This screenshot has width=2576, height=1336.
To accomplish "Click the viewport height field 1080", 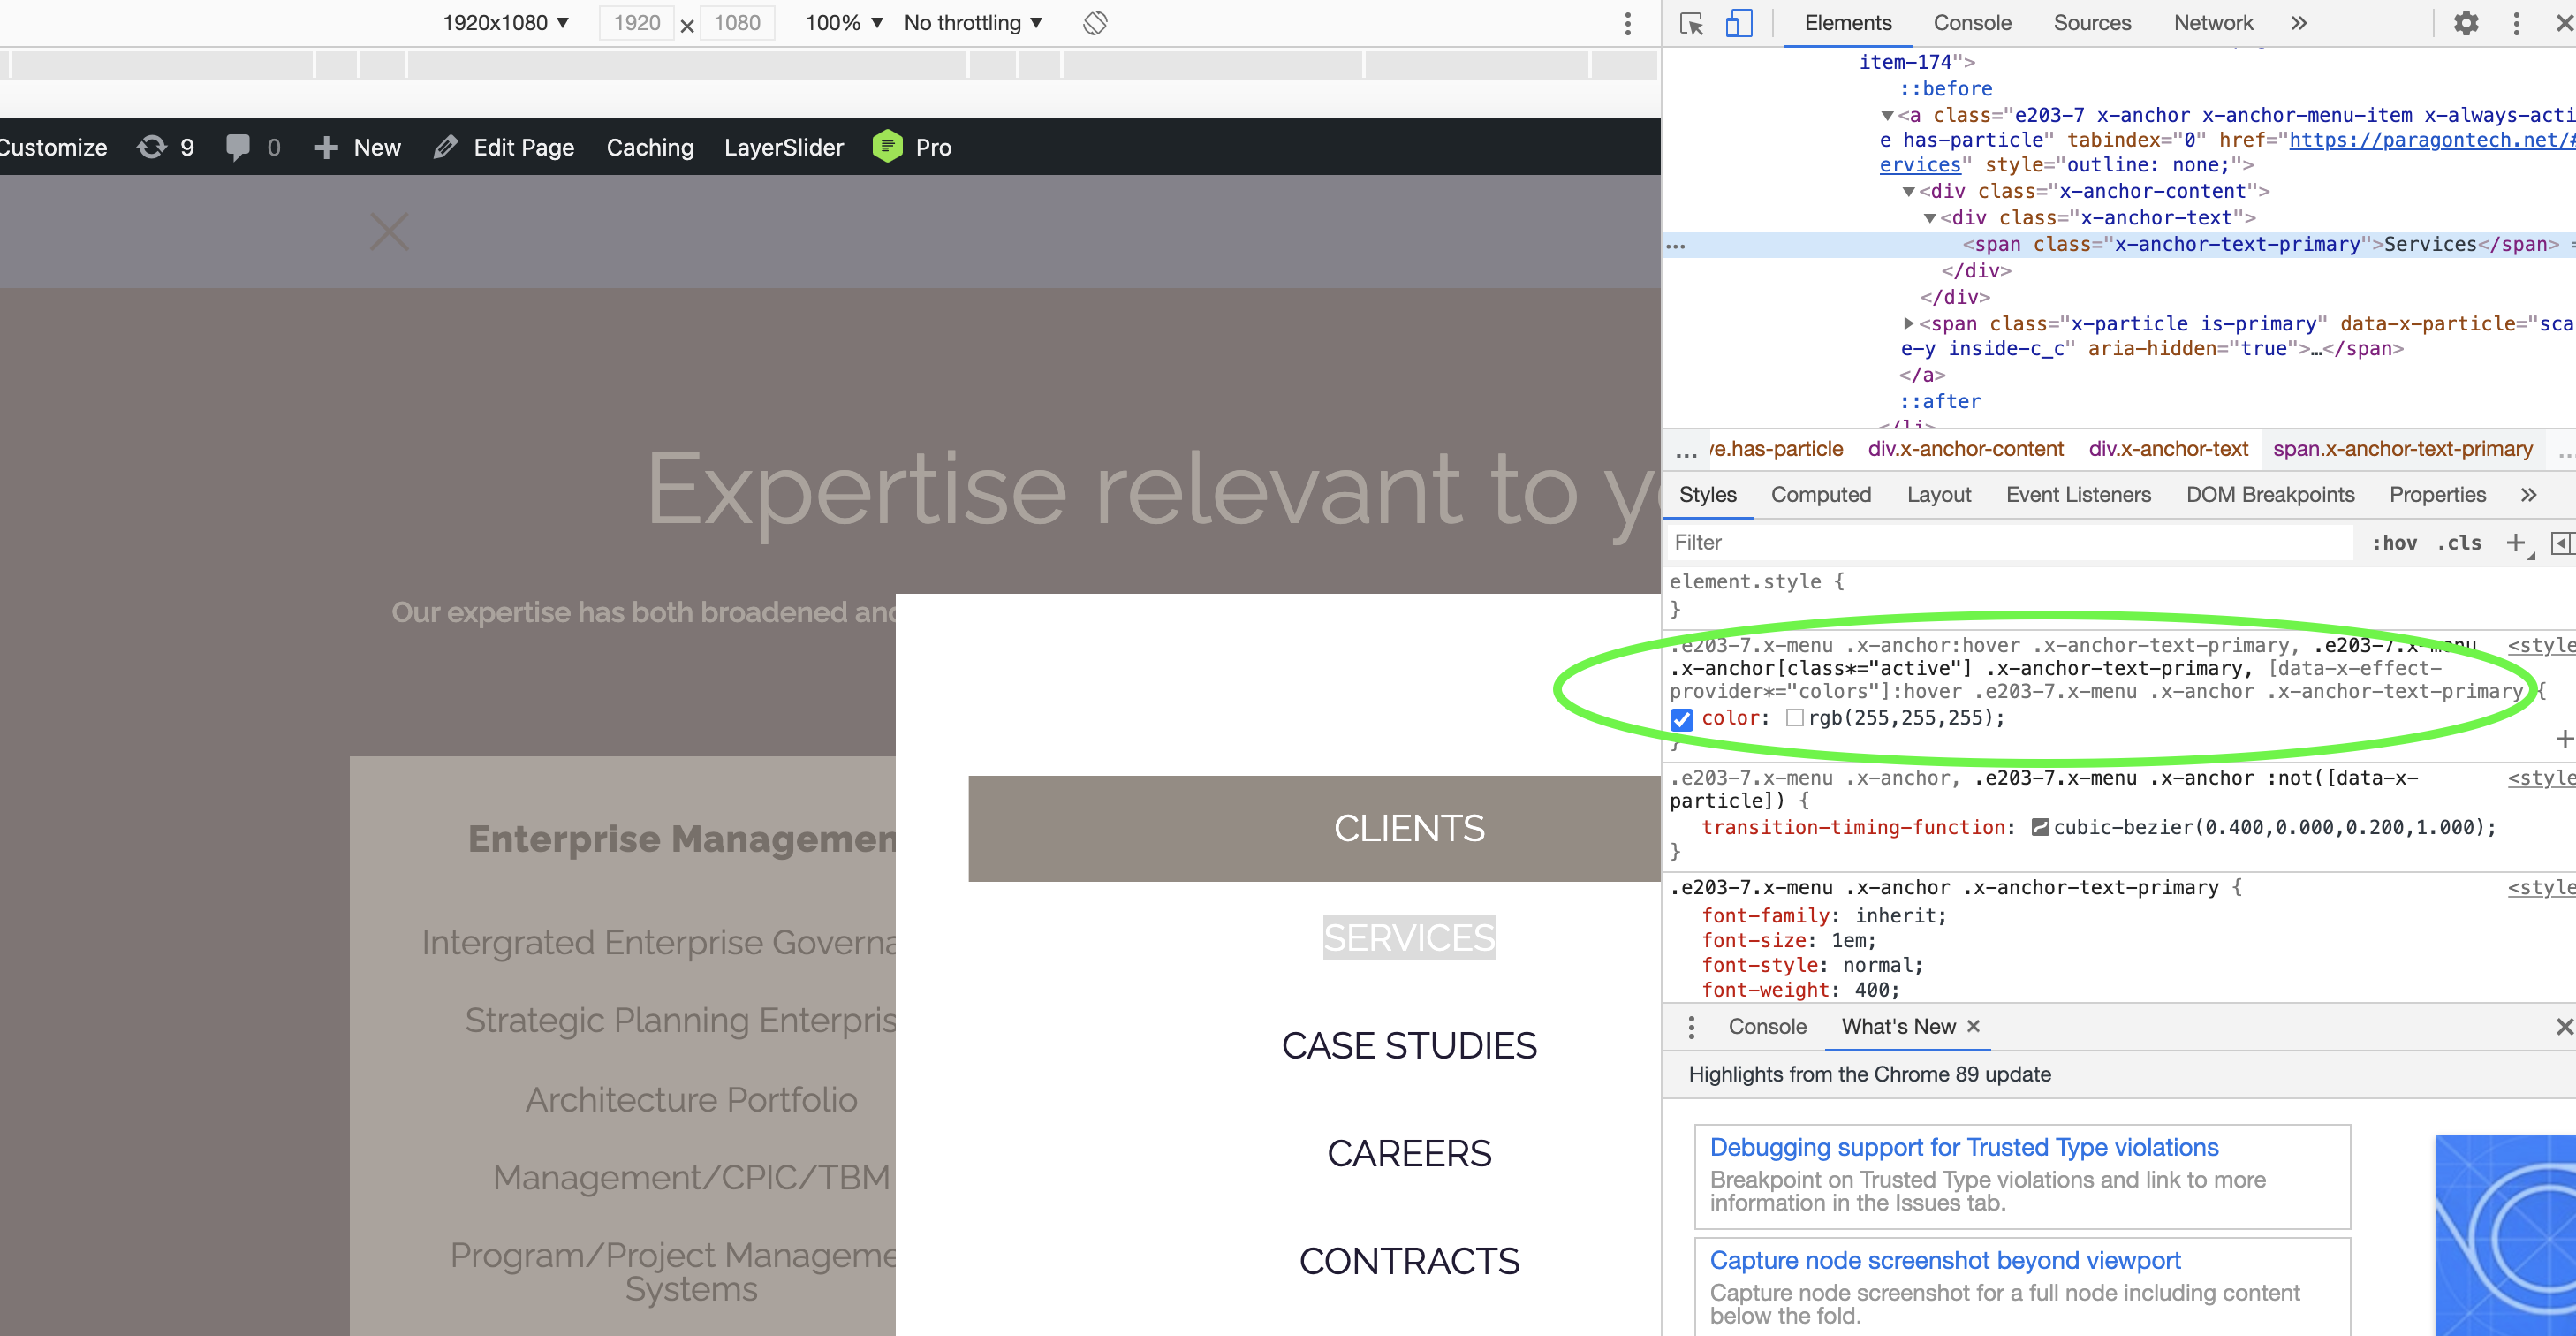I will [737, 23].
